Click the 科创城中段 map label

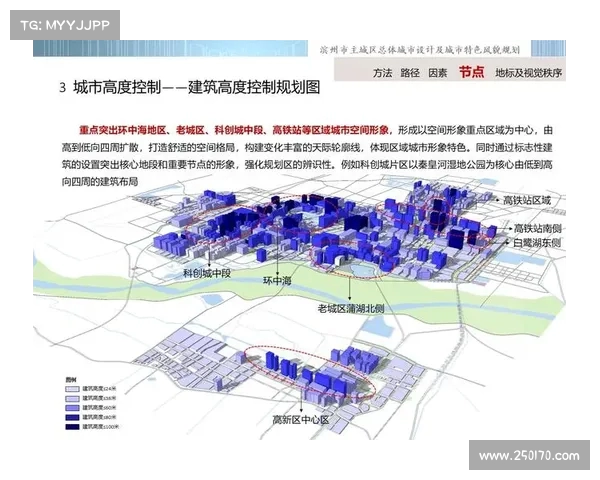[x=207, y=272]
